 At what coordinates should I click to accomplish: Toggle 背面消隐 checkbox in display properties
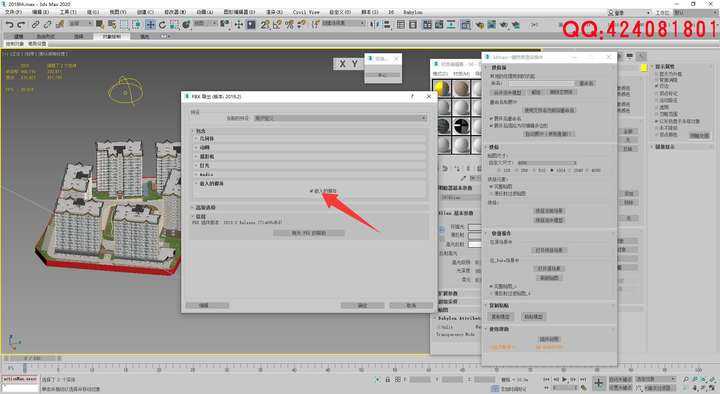tap(657, 80)
